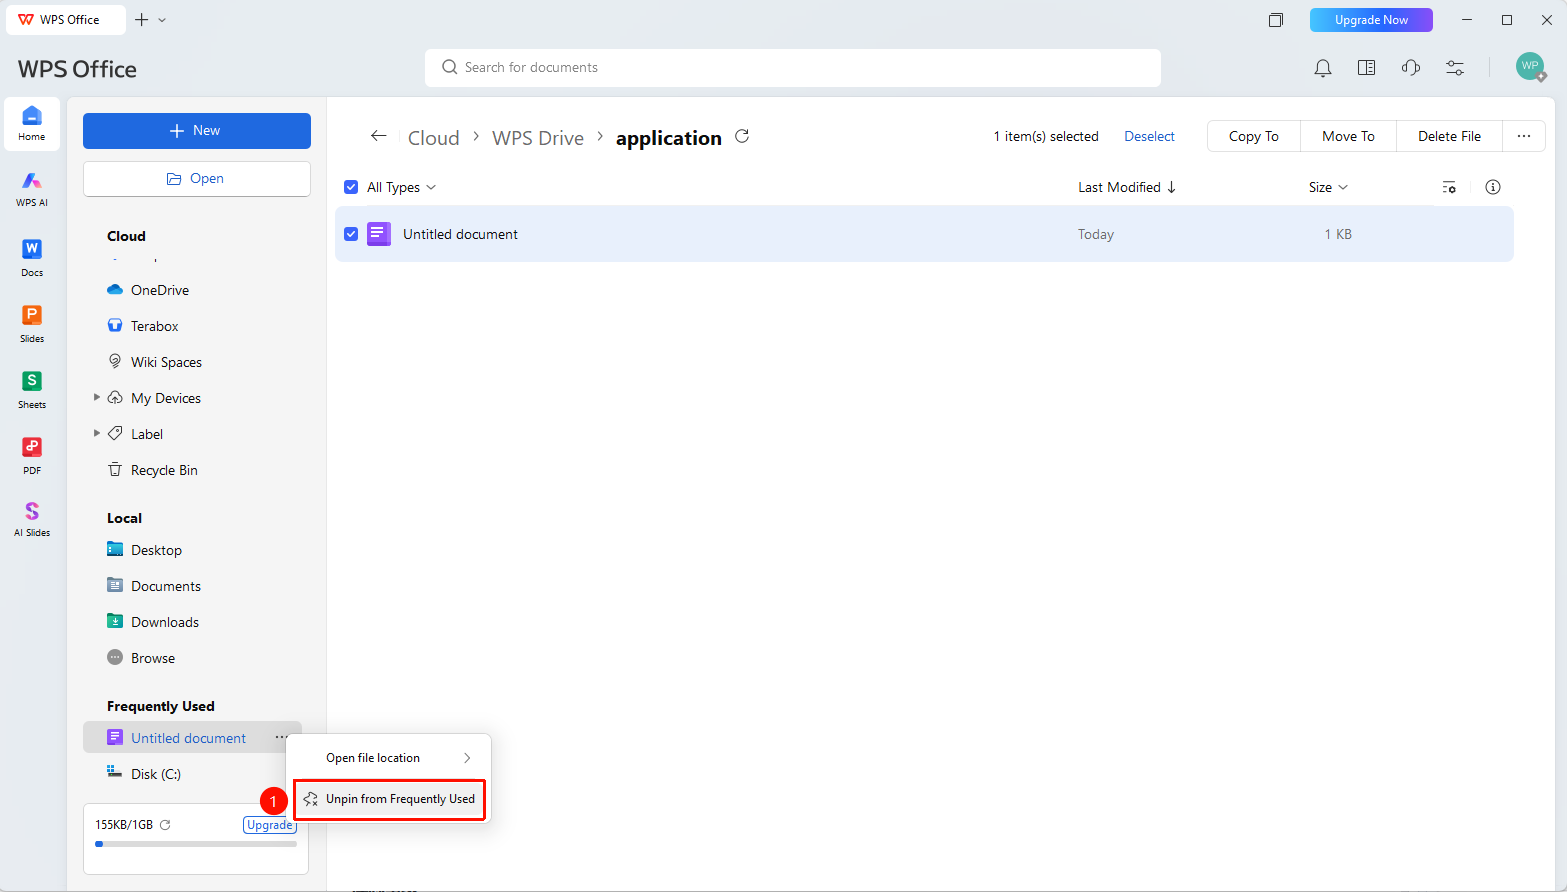Screen dimensions: 1567x892
Task: Click the headset support icon
Action: pyautogui.click(x=1411, y=68)
